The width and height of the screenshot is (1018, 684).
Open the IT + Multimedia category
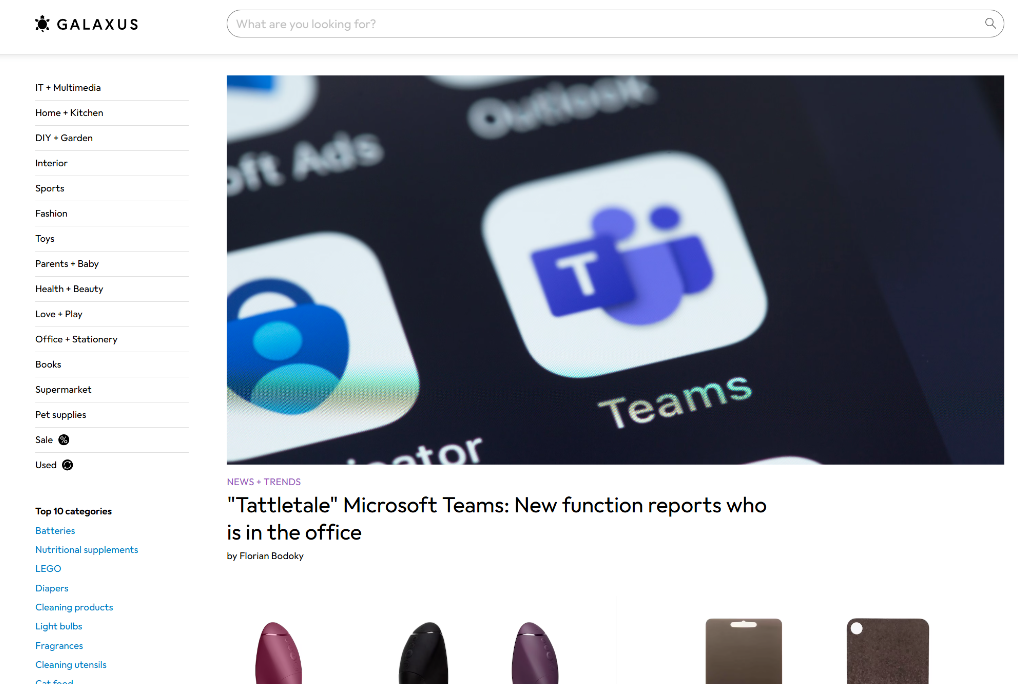[68, 88]
